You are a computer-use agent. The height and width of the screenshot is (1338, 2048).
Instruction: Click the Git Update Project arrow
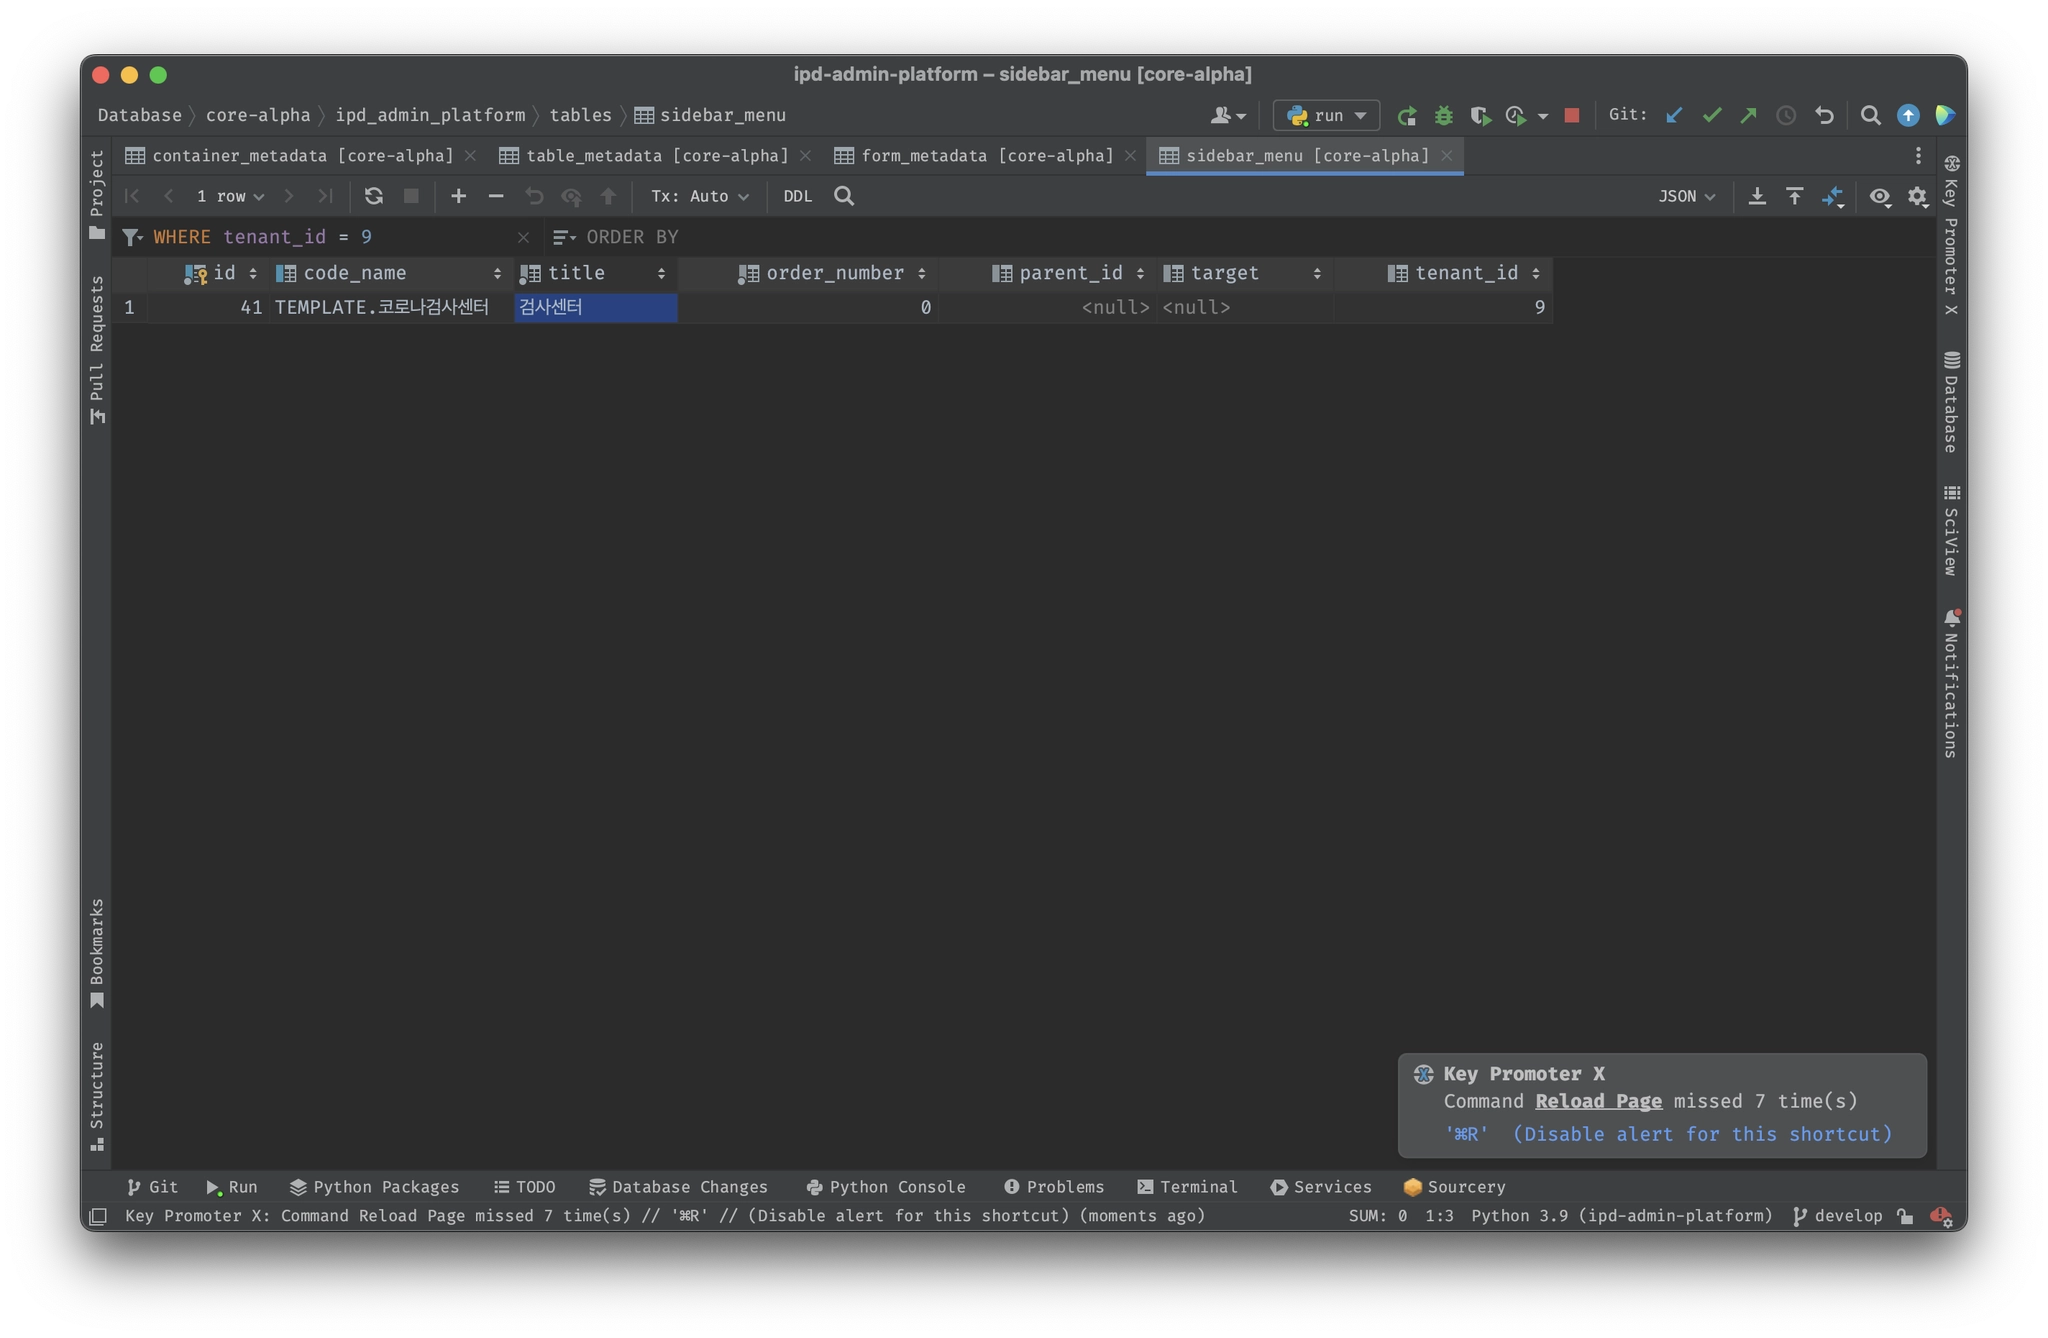(x=1674, y=116)
